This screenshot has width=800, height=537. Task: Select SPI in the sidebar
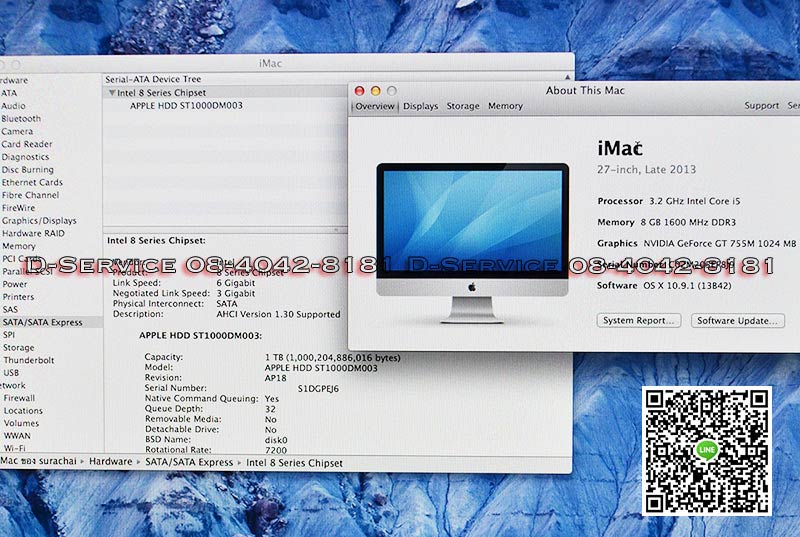[x=9, y=335]
